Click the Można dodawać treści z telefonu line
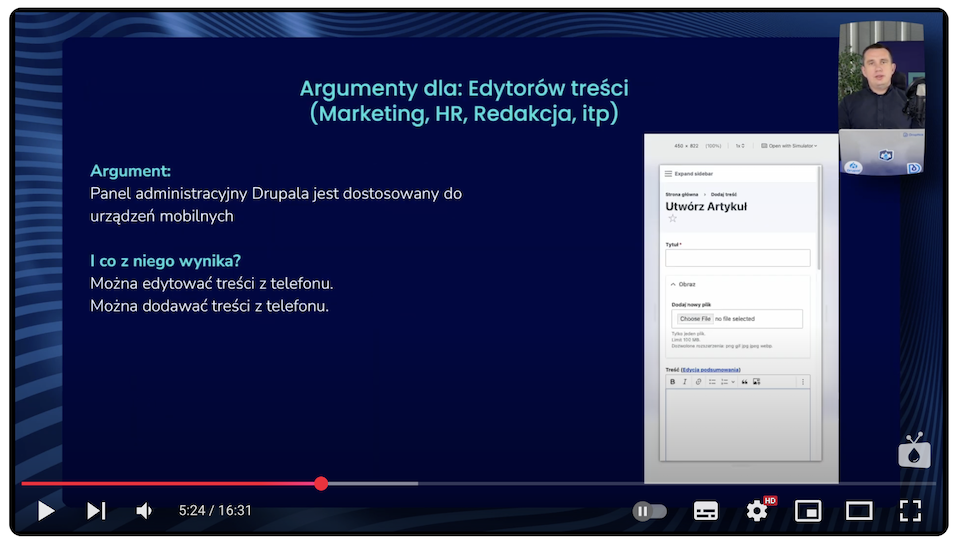This screenshot has width=960, height=547. (x=209, y=306)
